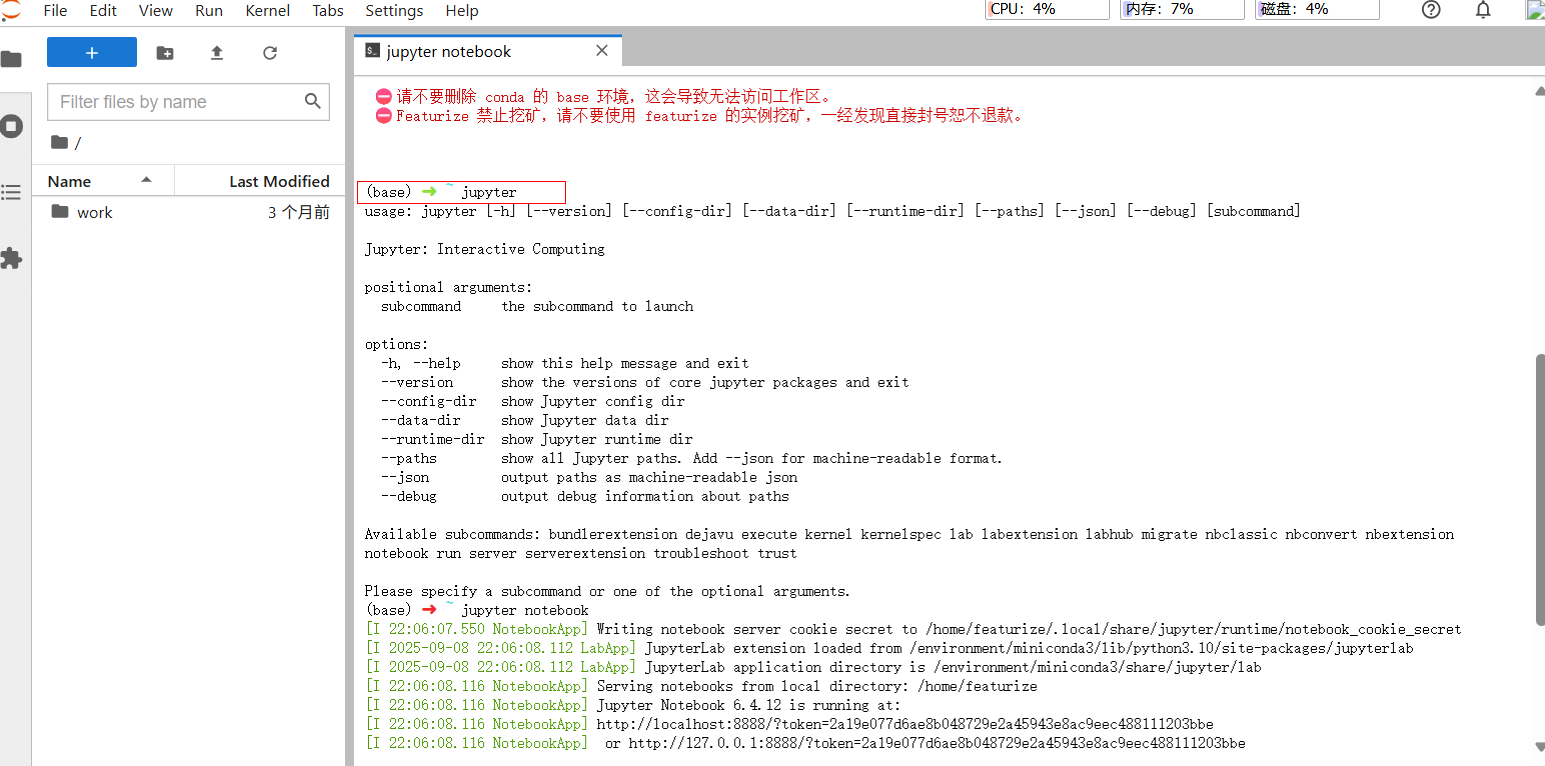Open the Extension Manager puzzle icon
The image size is (1545, 766).
tap(11, 259)
